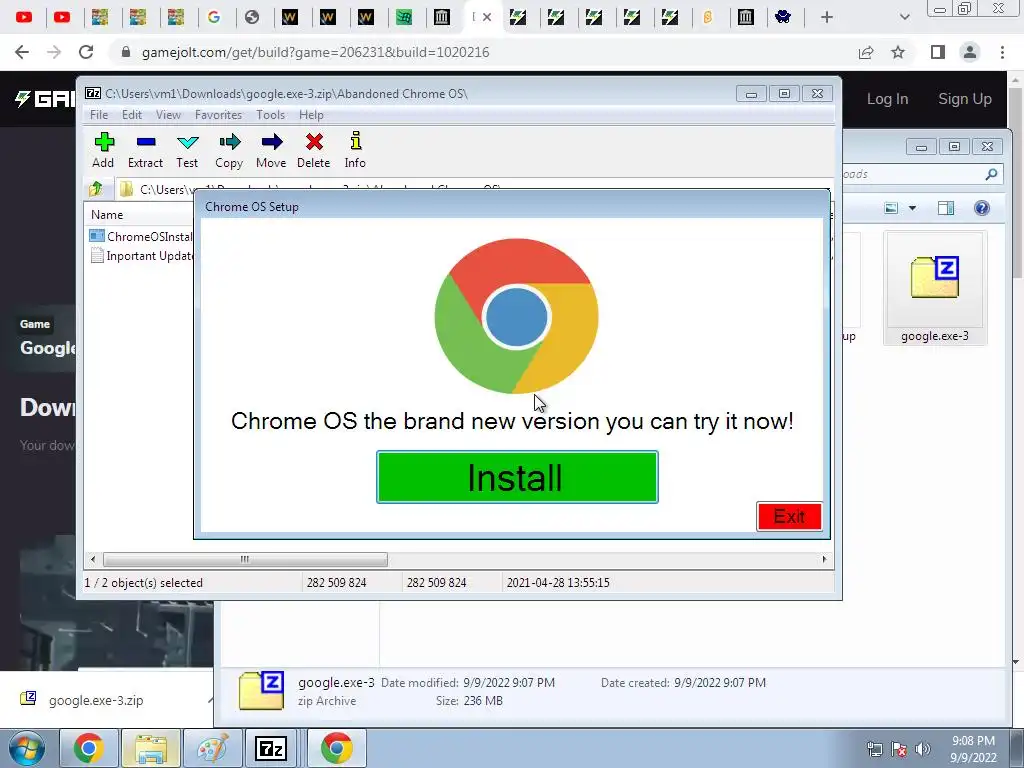
Task: Click the Explorer search magnifier icon
Action: coord(991,174)
